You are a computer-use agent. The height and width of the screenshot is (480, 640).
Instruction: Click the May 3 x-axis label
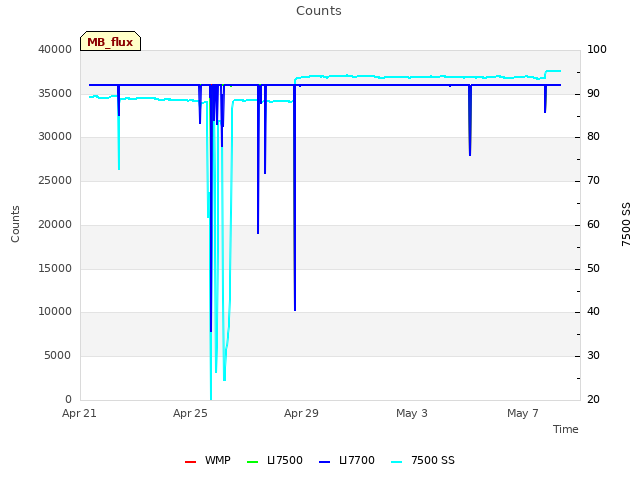pos(412,413)
